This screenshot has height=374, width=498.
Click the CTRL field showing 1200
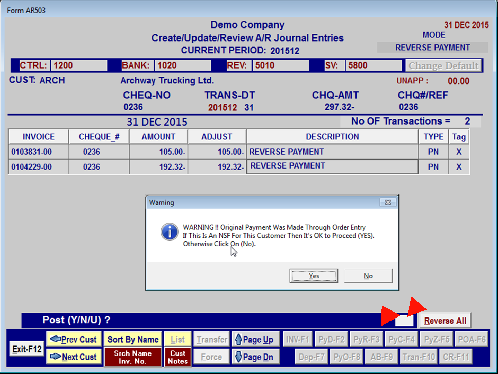(79, 65)
